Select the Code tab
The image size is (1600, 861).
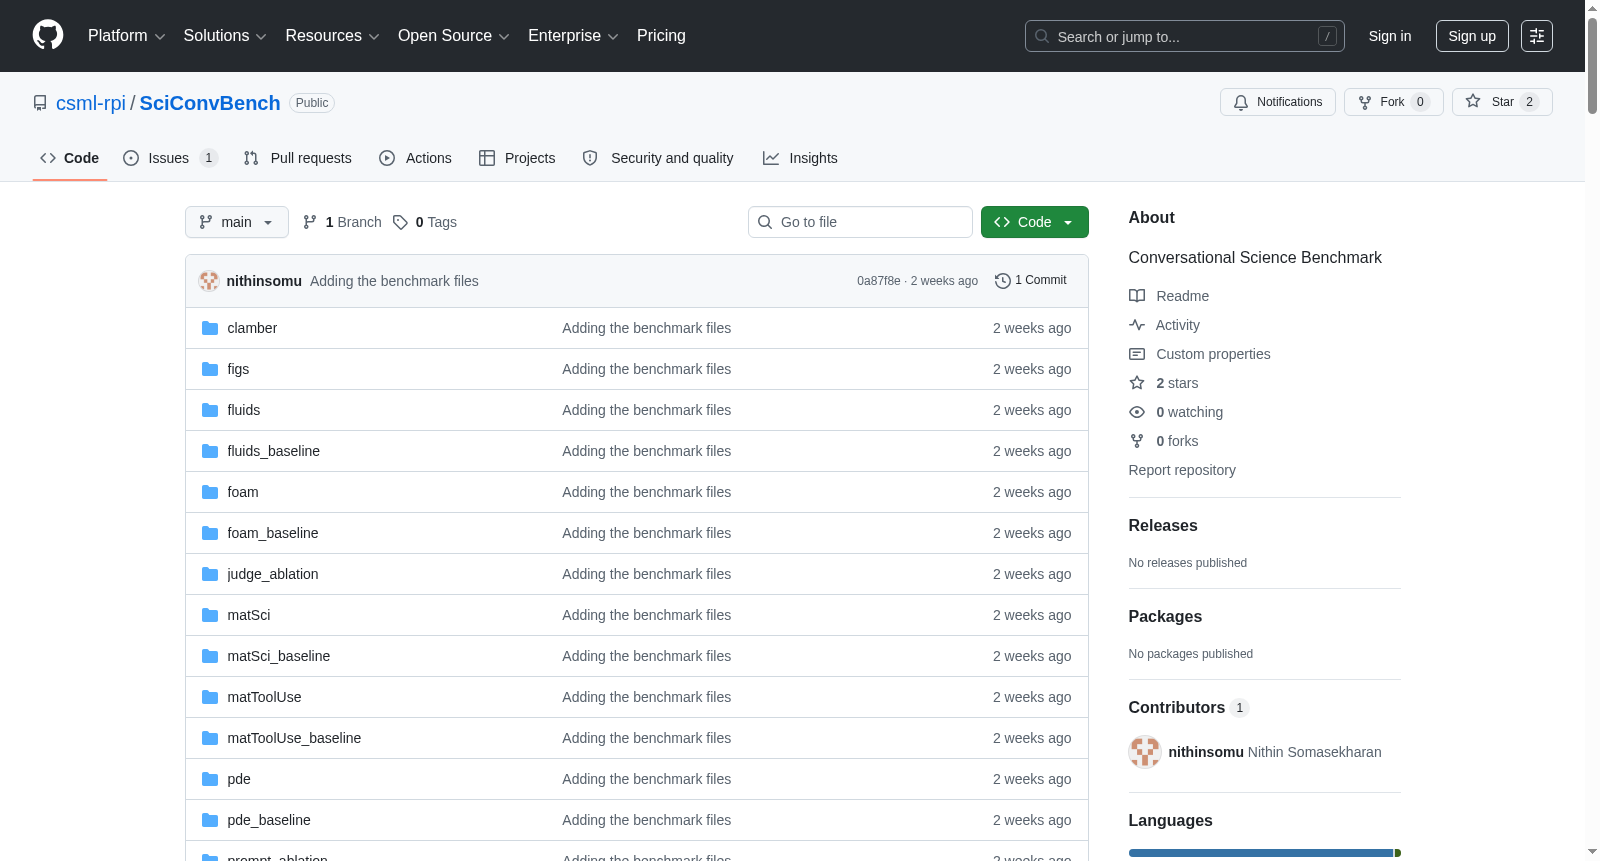pos(70,158)
